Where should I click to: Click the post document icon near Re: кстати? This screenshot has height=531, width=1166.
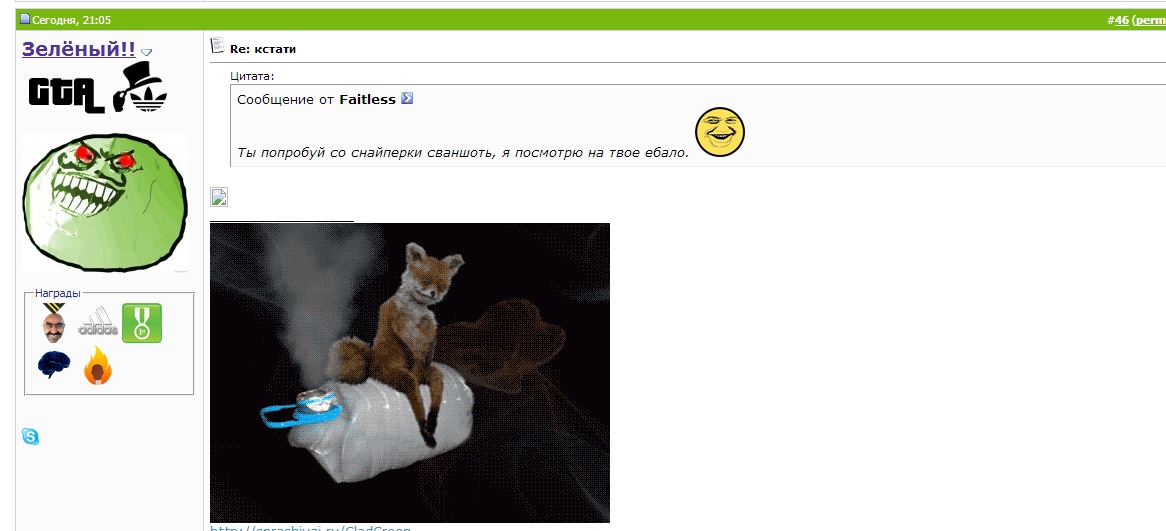(x=217, y=46)
